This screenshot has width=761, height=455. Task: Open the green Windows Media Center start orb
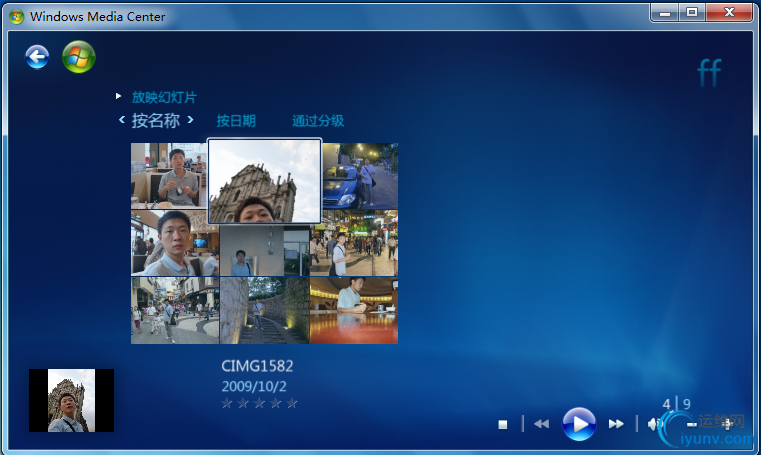(x=79, y=57)
